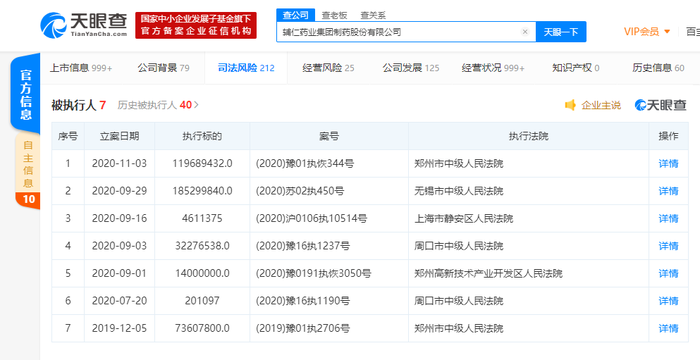The width and height of the screenshot is (700, 360).
Task: Switch to 查公司 search tab
Action: (x=295, y=15)
